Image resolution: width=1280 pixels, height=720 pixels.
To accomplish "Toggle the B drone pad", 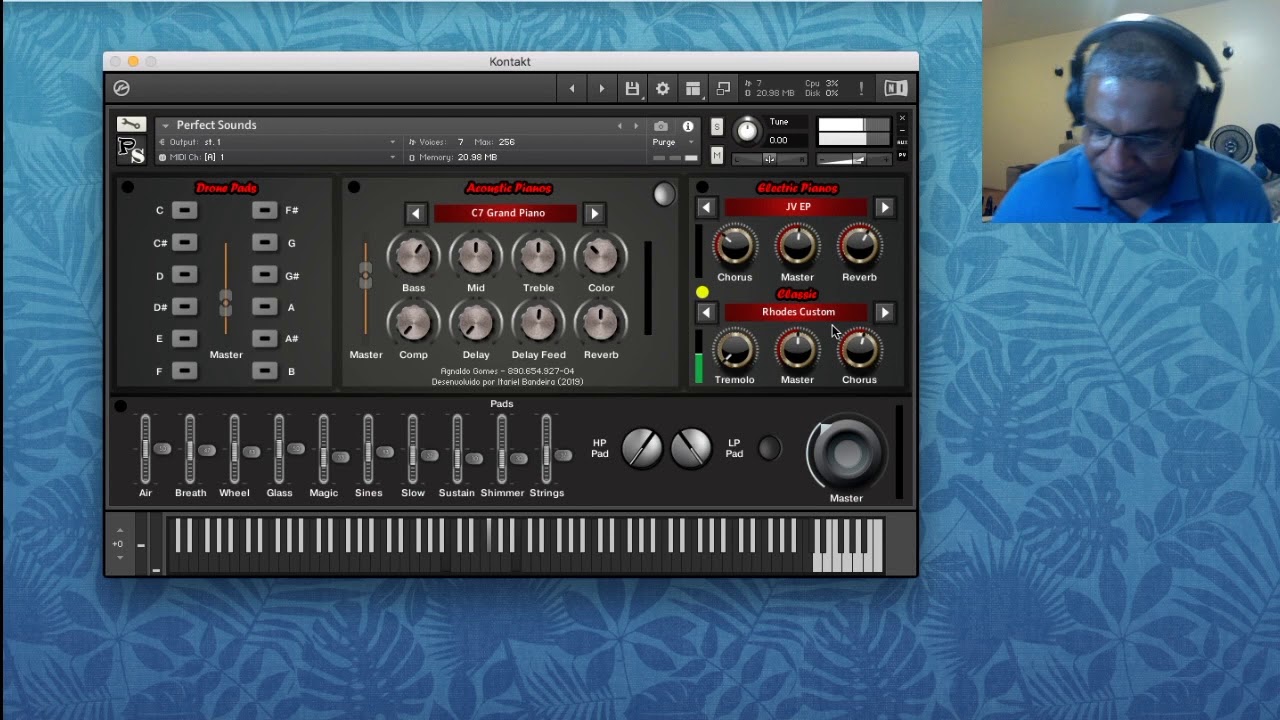I will (x=264, y=371).
